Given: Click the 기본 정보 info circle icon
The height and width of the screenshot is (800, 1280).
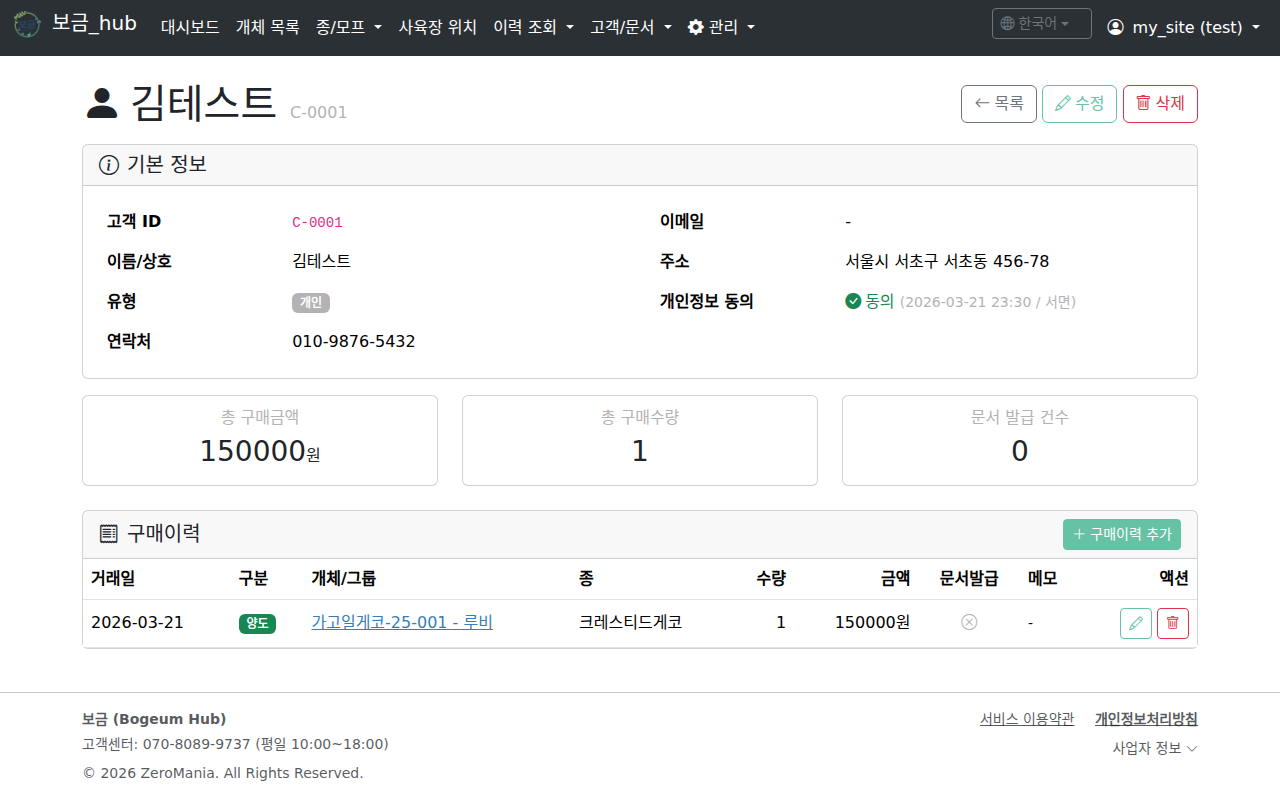Looking at the screenshot, I should pos(109,165).
